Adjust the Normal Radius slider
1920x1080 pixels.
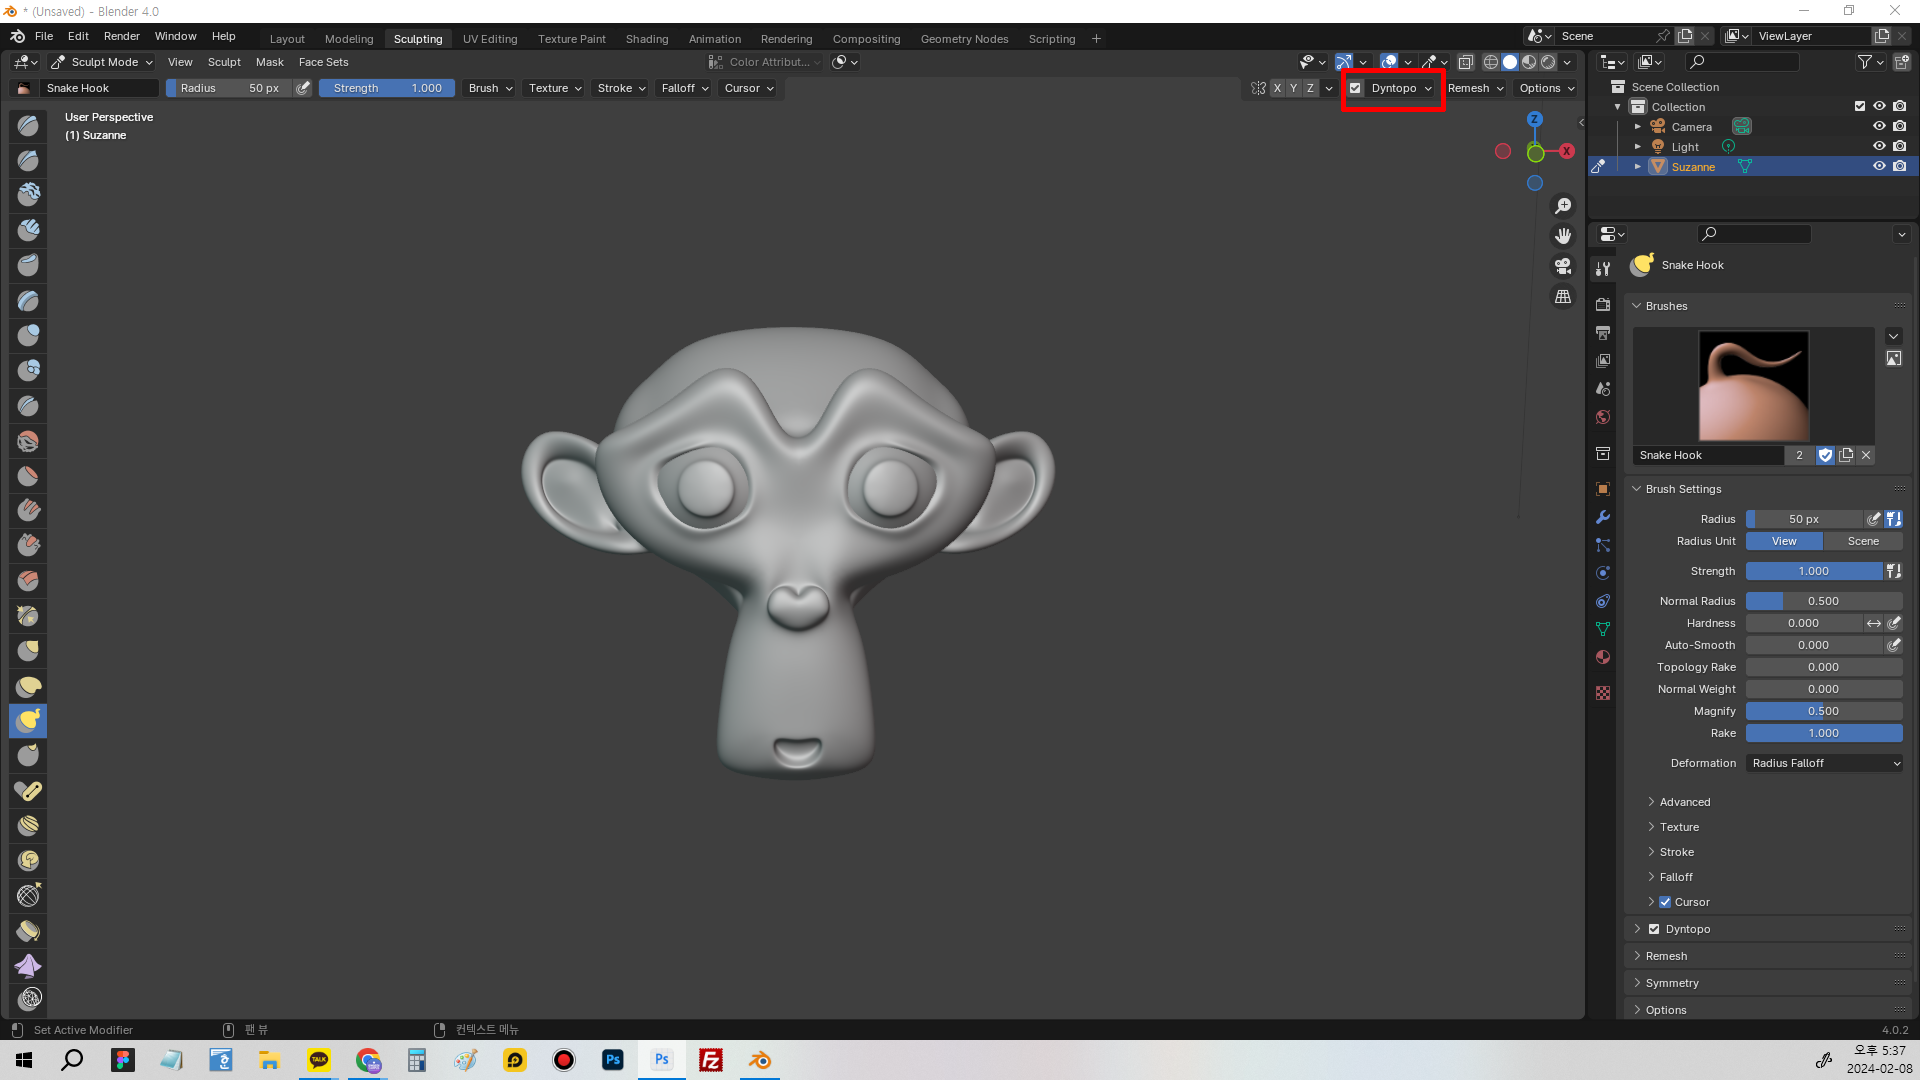coord(1824,601)
